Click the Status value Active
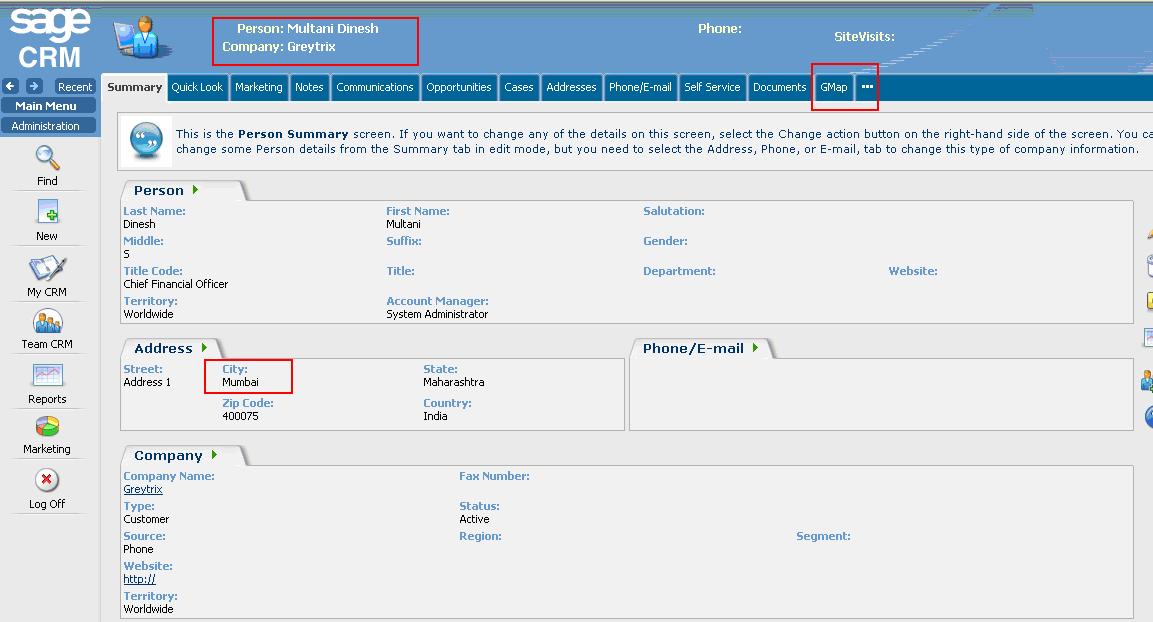Image resolution: width=1153 pixels, height=622 pixels. pos(474,519)
